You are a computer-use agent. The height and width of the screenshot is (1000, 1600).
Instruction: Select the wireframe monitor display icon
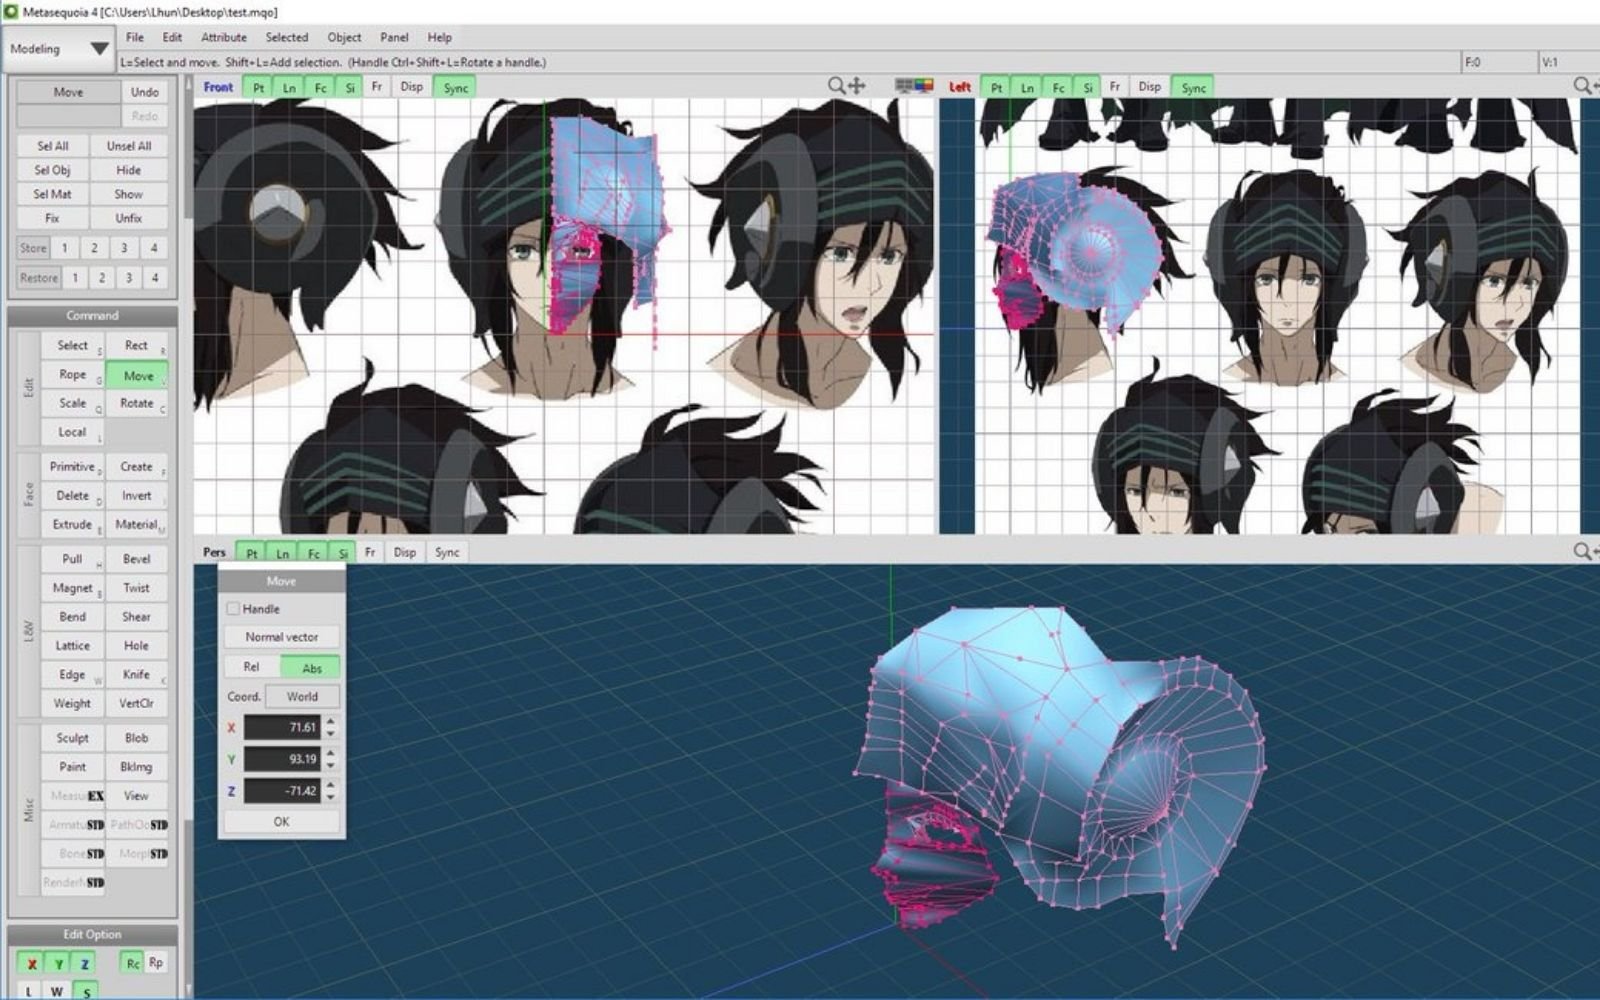pyautogui.click(x=904, y=87)
